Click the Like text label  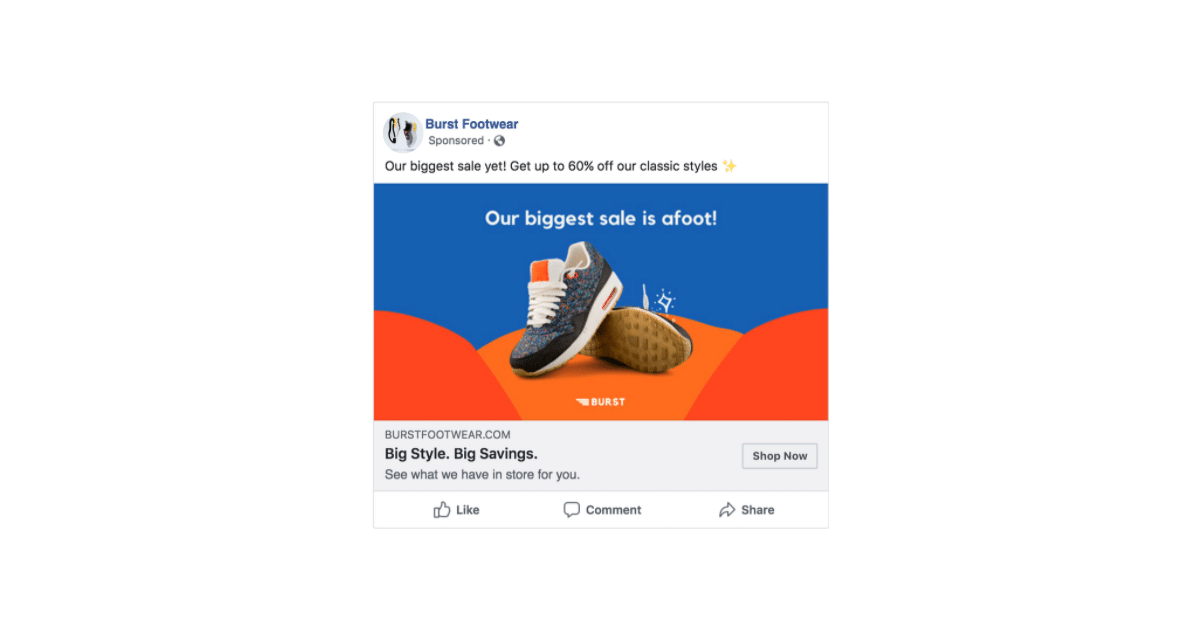coord(468,510)
